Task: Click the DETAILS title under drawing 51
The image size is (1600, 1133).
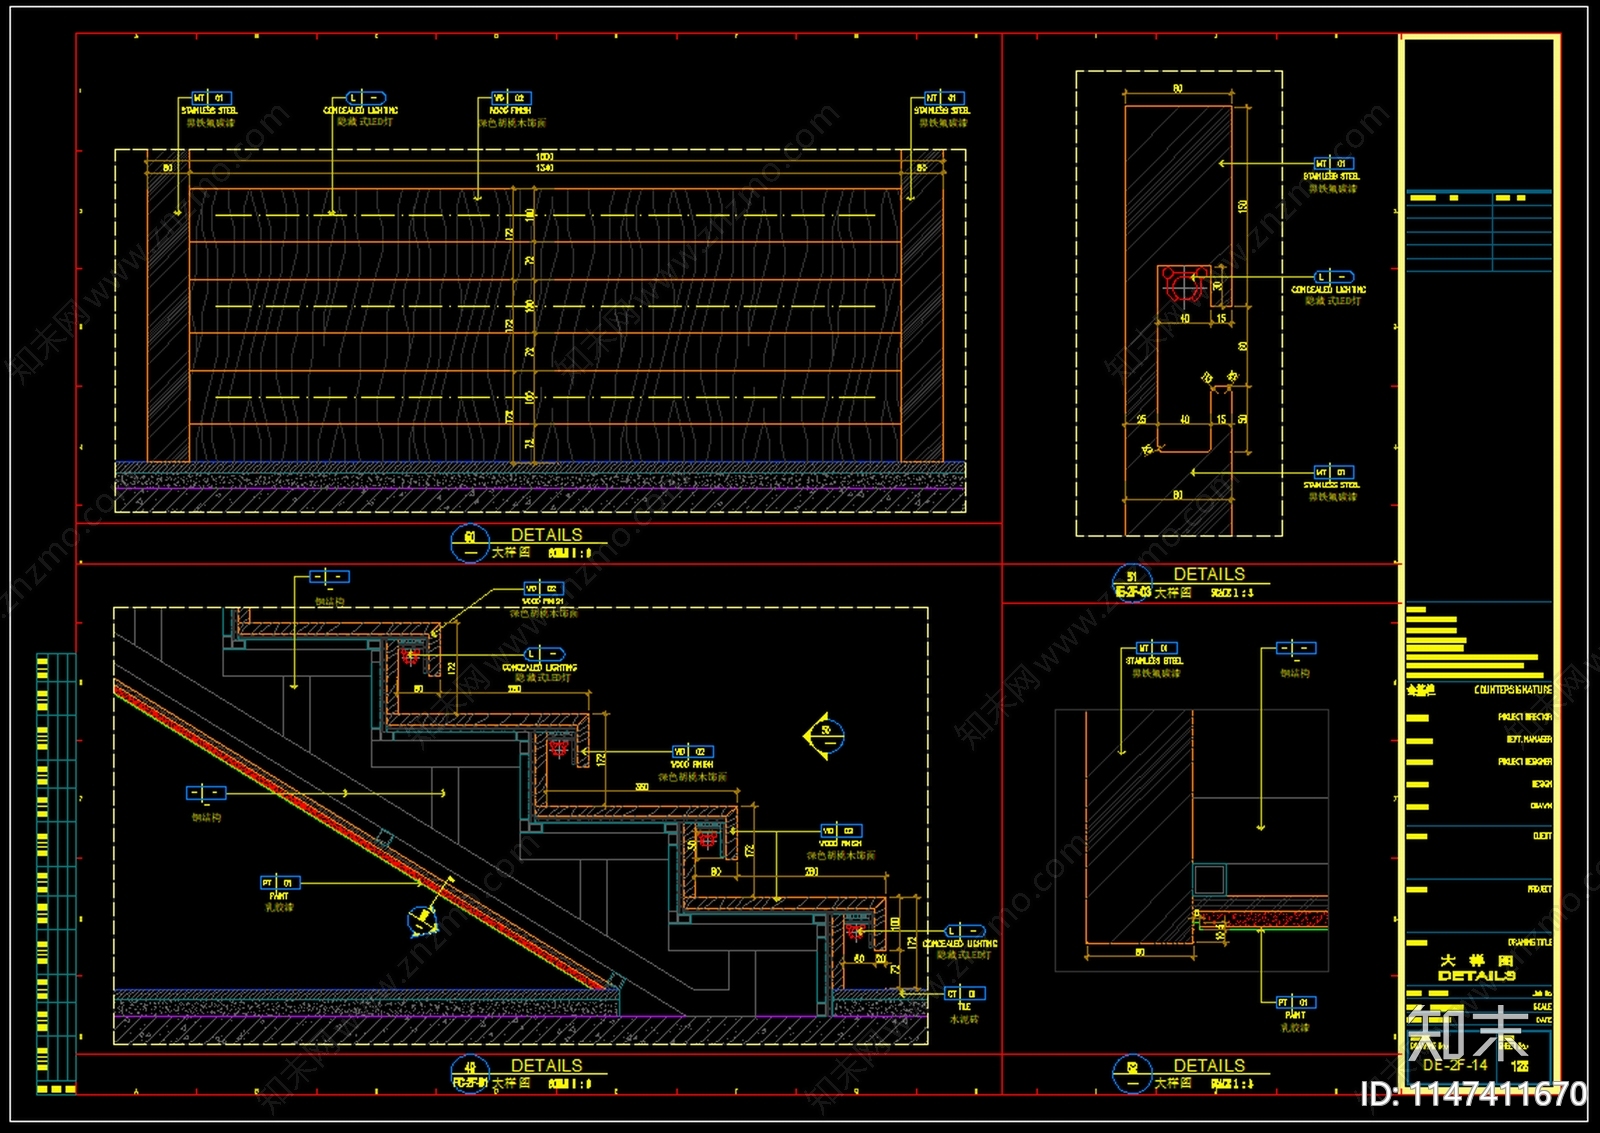Action: pos(1209,574)
